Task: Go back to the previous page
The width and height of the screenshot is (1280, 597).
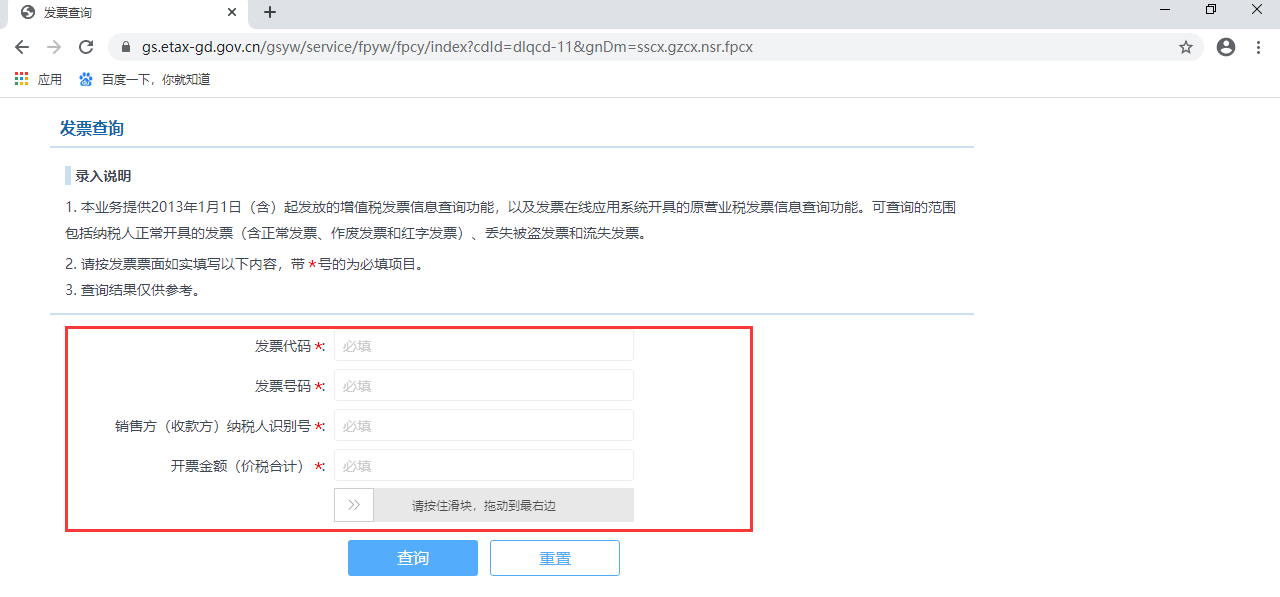Action: [x=22, y=47]
